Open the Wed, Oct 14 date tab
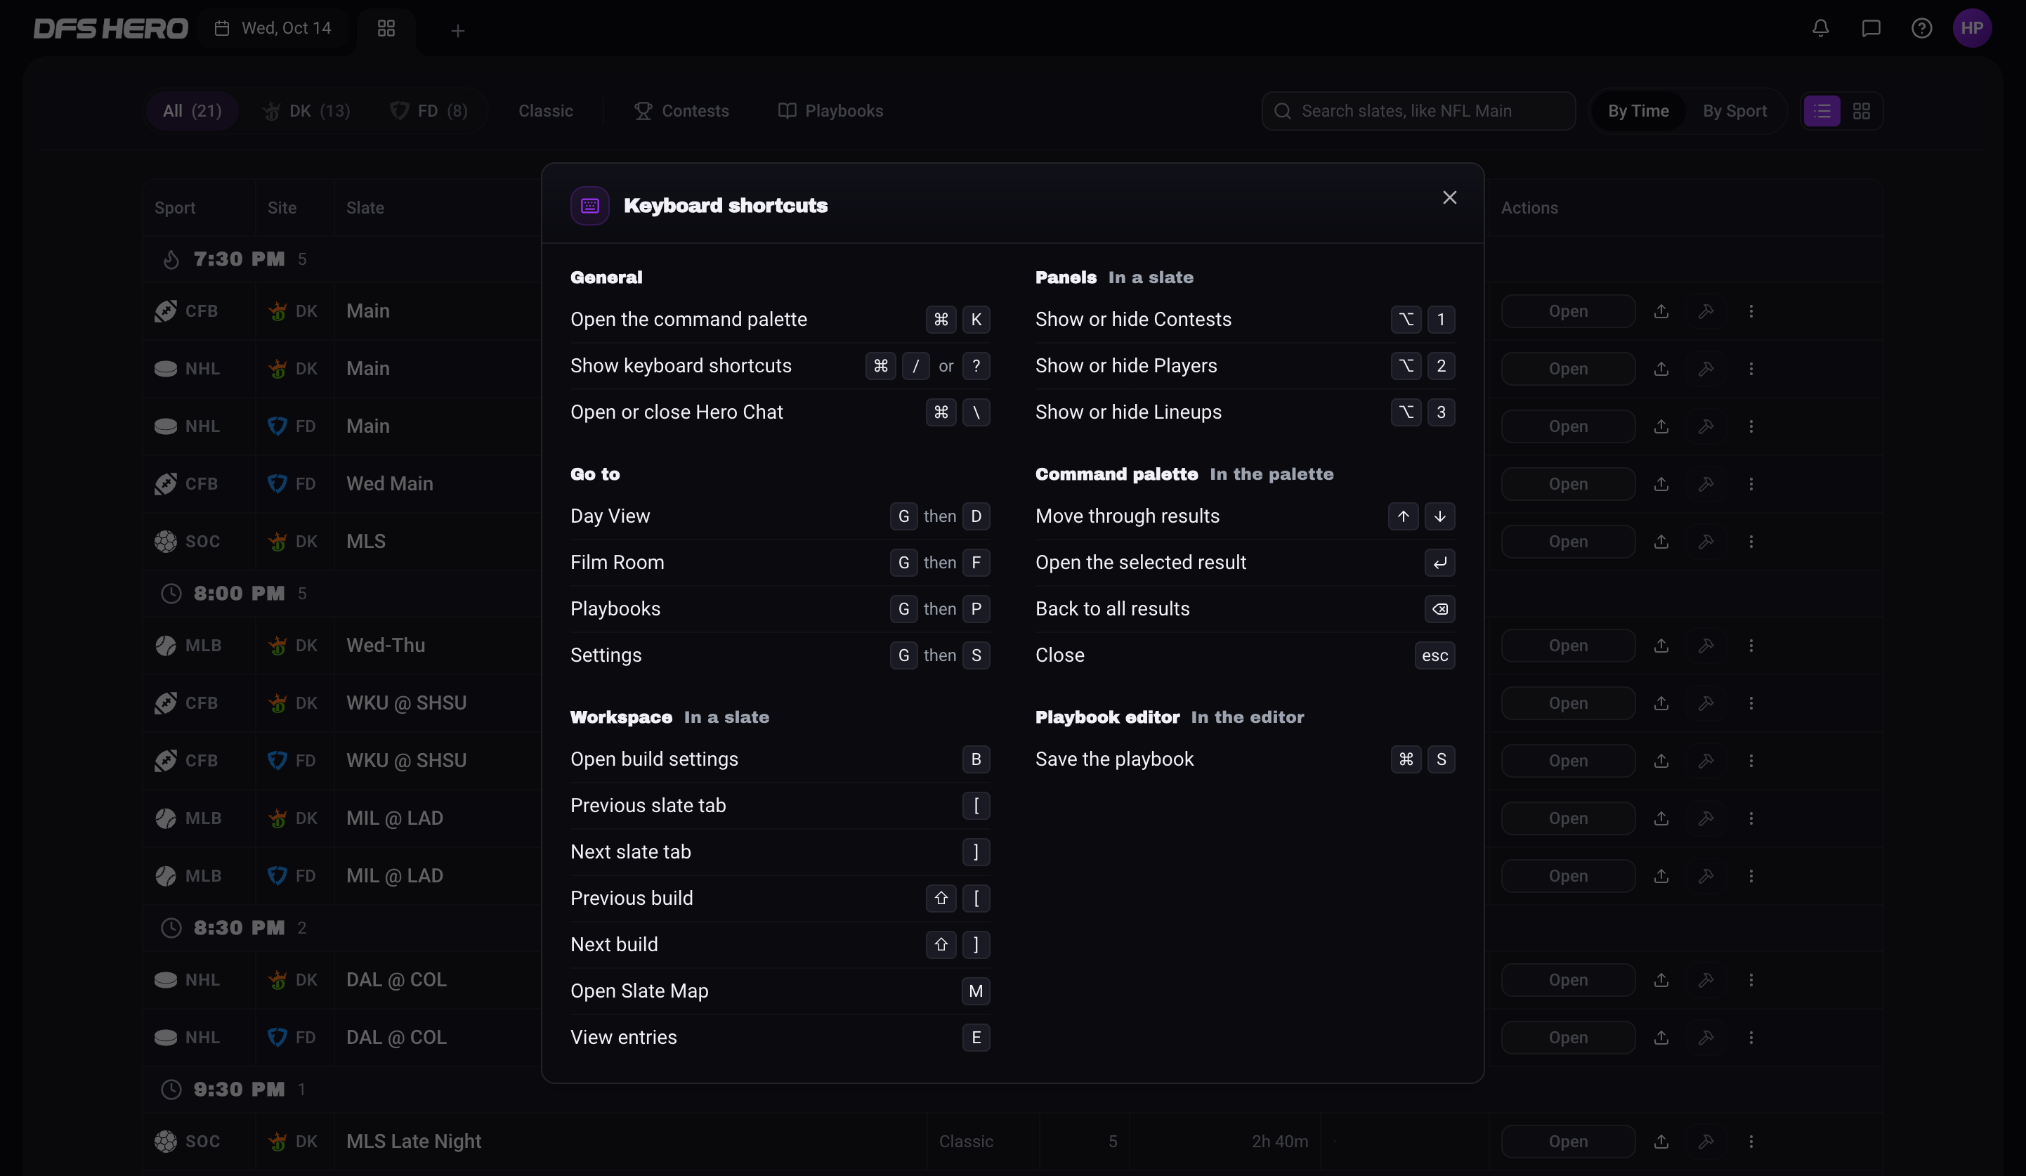The width and height of the screenshot is (2026, 1176). tap(273, 28)
